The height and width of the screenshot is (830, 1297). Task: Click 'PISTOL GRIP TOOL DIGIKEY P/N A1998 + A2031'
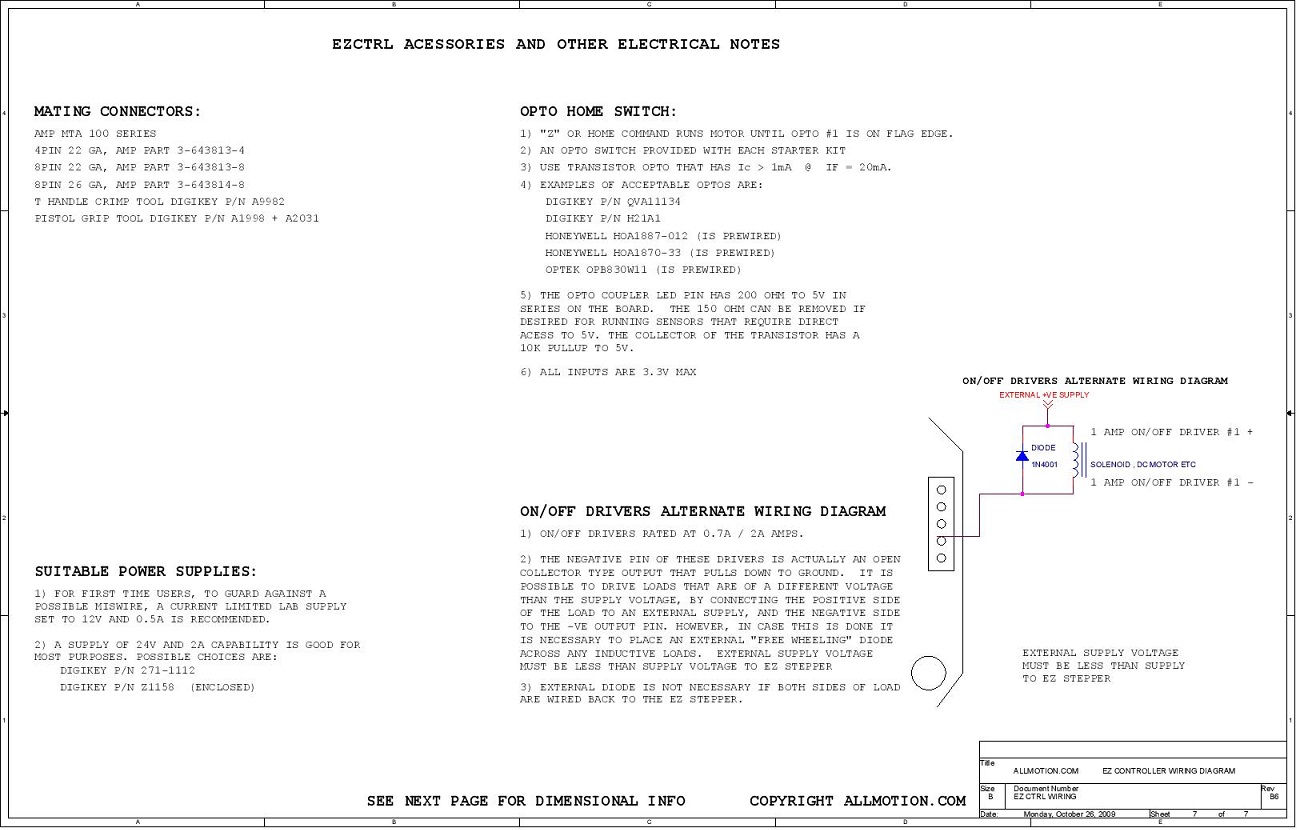tap(177, 218)
